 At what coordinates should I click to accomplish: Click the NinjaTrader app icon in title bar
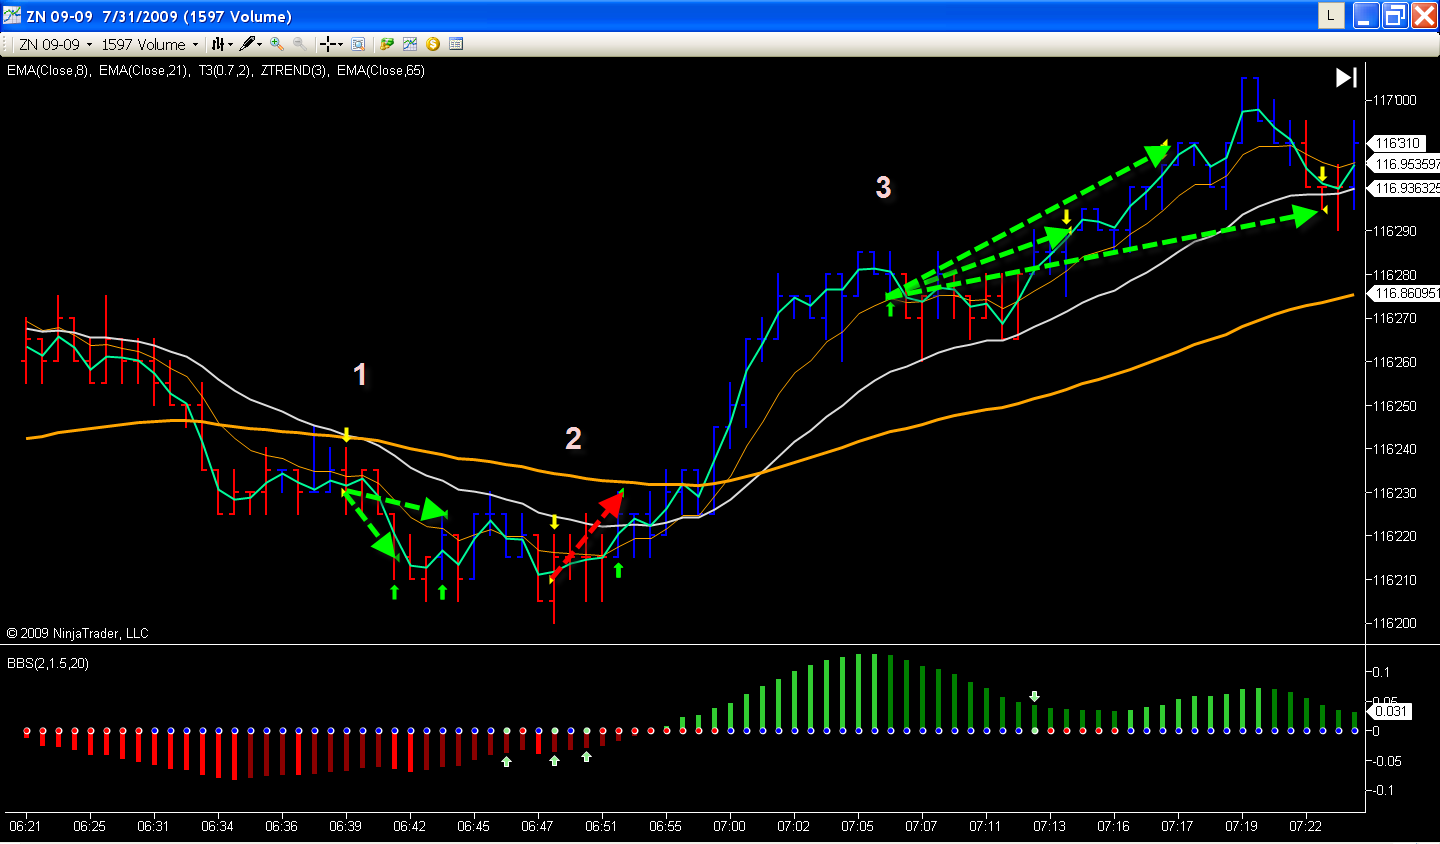coord(11,16)
